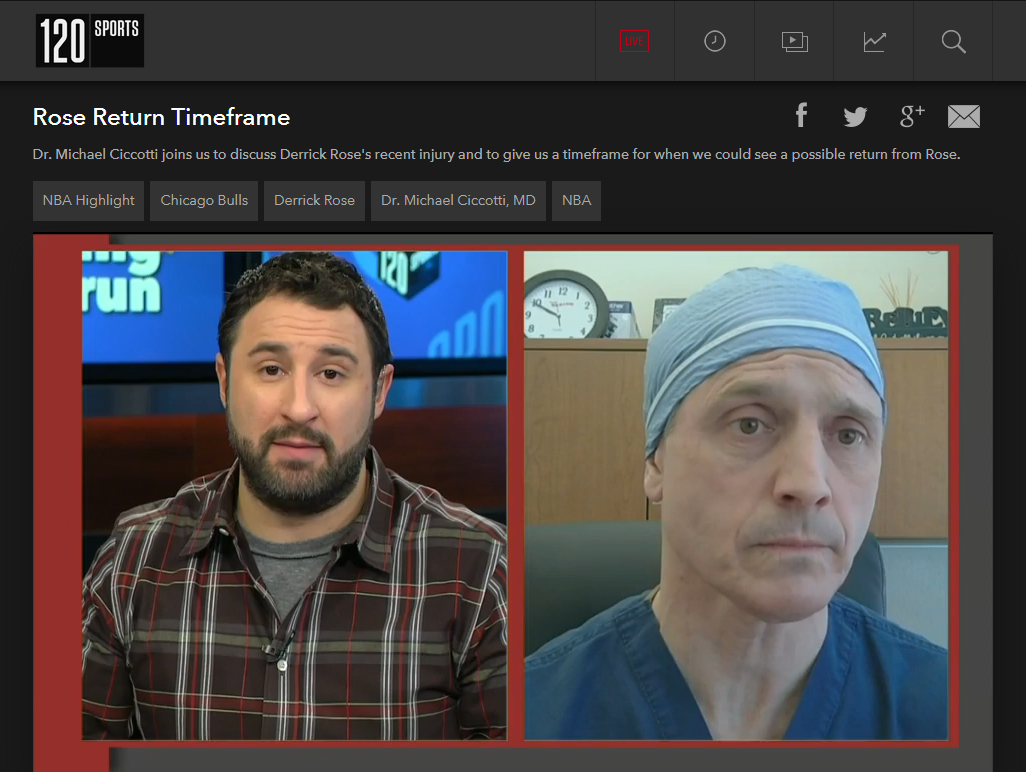This screenshot has height=772, width=1026.
Task: Select the Dr. Michael Ciccotti, MD tag
Action: pos(458,200)
